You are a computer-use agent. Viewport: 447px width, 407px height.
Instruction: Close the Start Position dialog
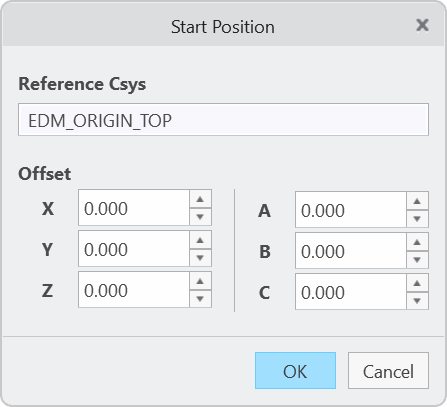coord(422,25)
